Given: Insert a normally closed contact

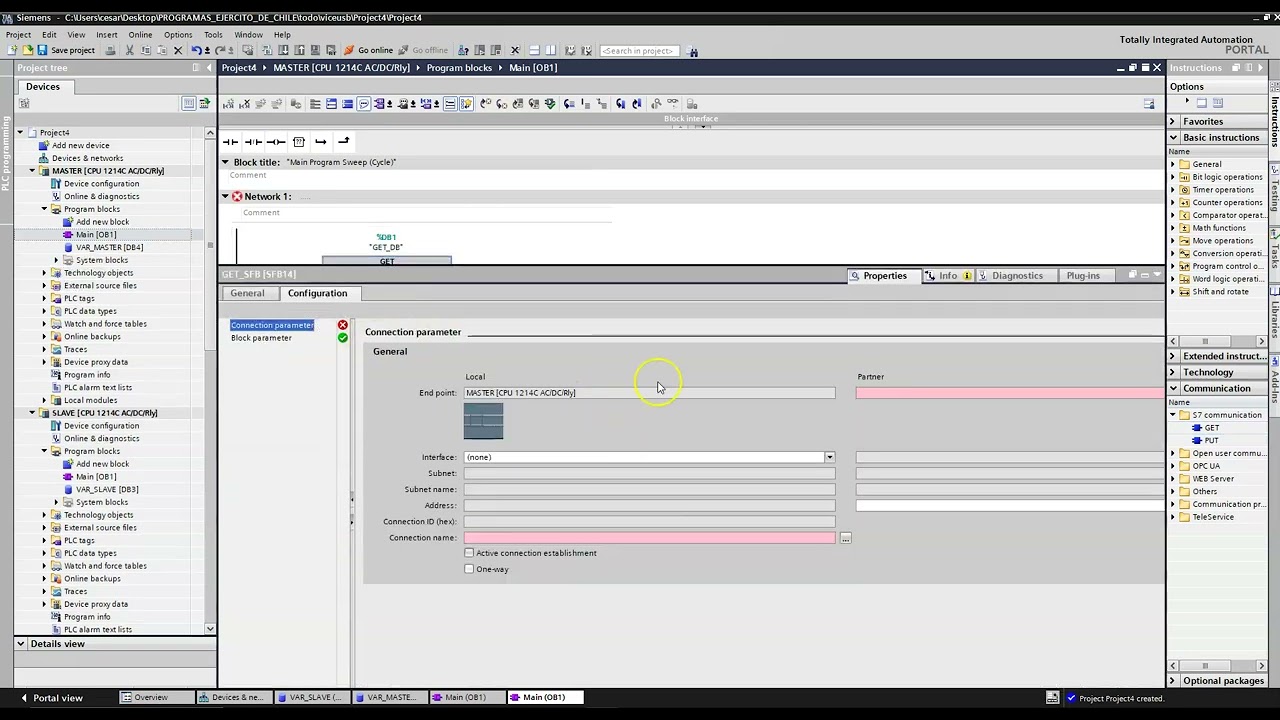Looking at the screenshot, I should (253, 142).
